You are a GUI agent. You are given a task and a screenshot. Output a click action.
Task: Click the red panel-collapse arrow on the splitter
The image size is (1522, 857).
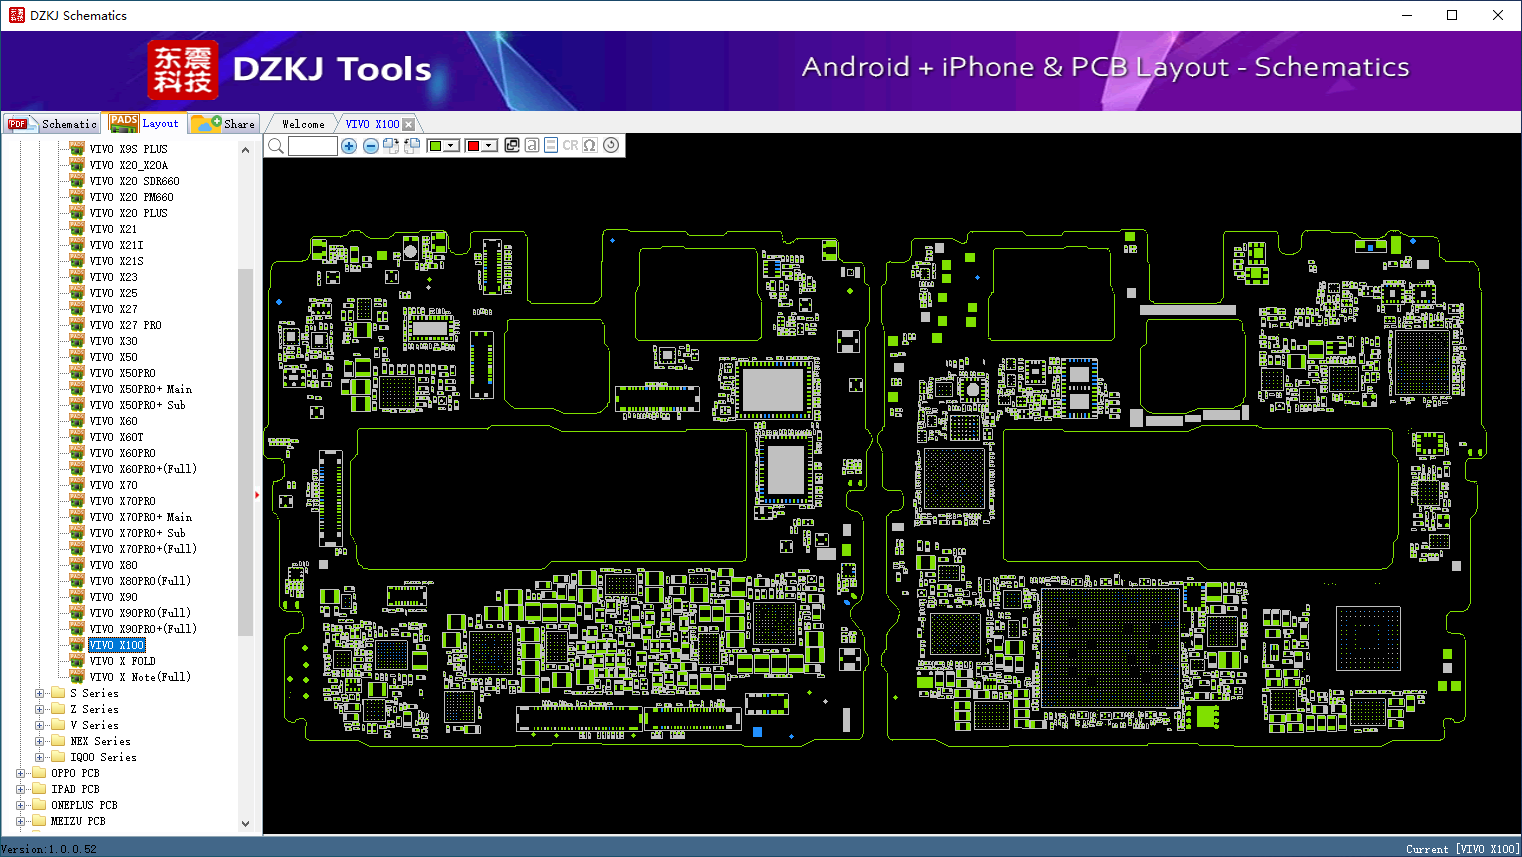(257, 494)
